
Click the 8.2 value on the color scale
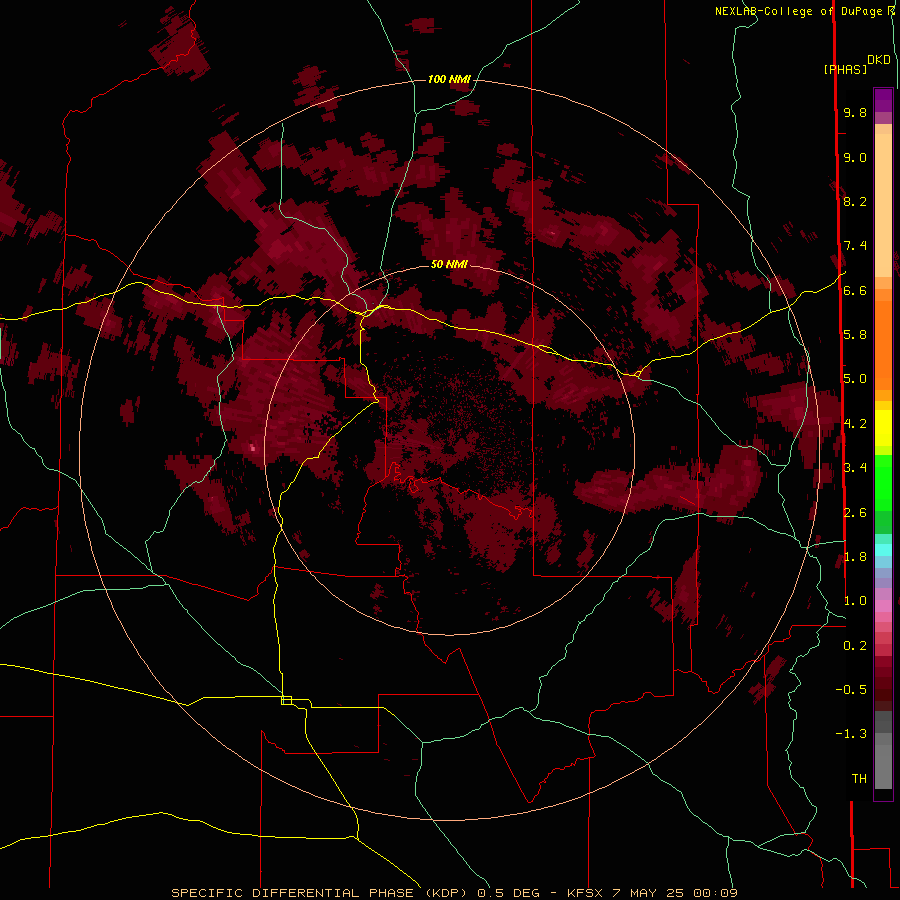click(x=855, y=201)
